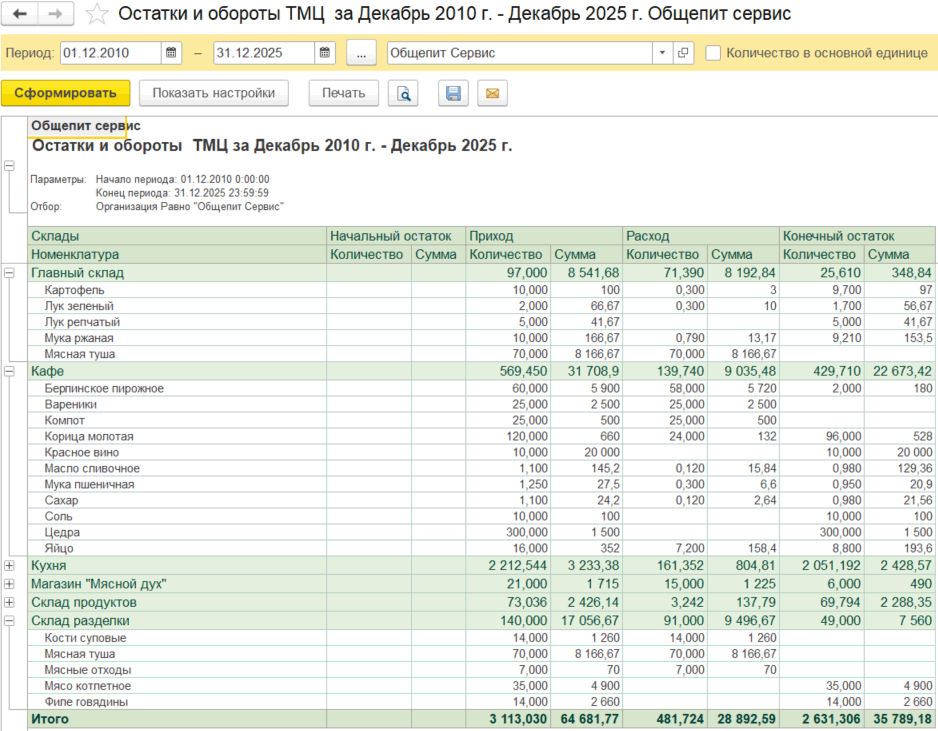
Task: Click the back navigation arrow
Action: click(x=20, y=14)
